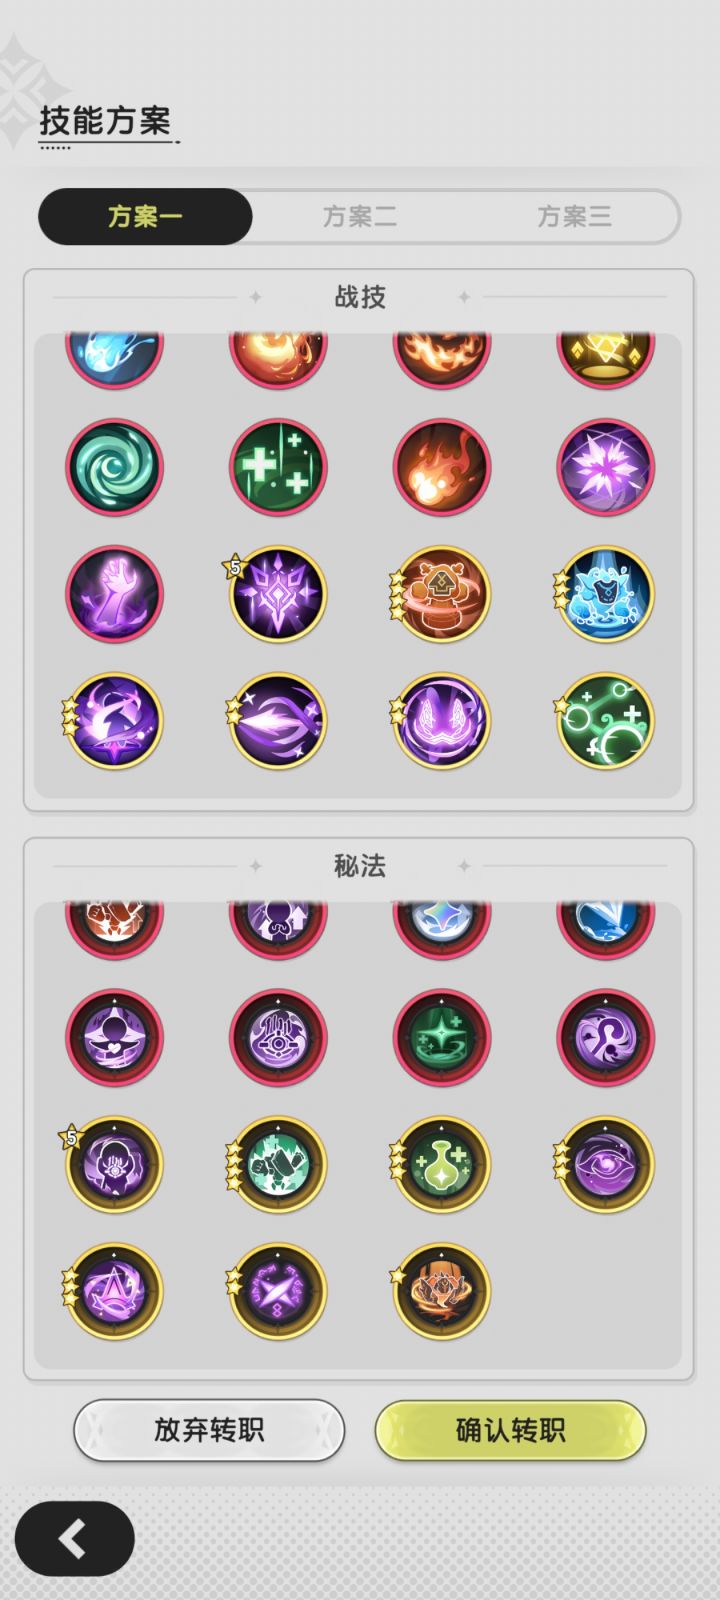The width and height of the screenshot is (720, 1600).
Task: Choose the purple rabbit ears mask skill
Action: tap(442, 721)
